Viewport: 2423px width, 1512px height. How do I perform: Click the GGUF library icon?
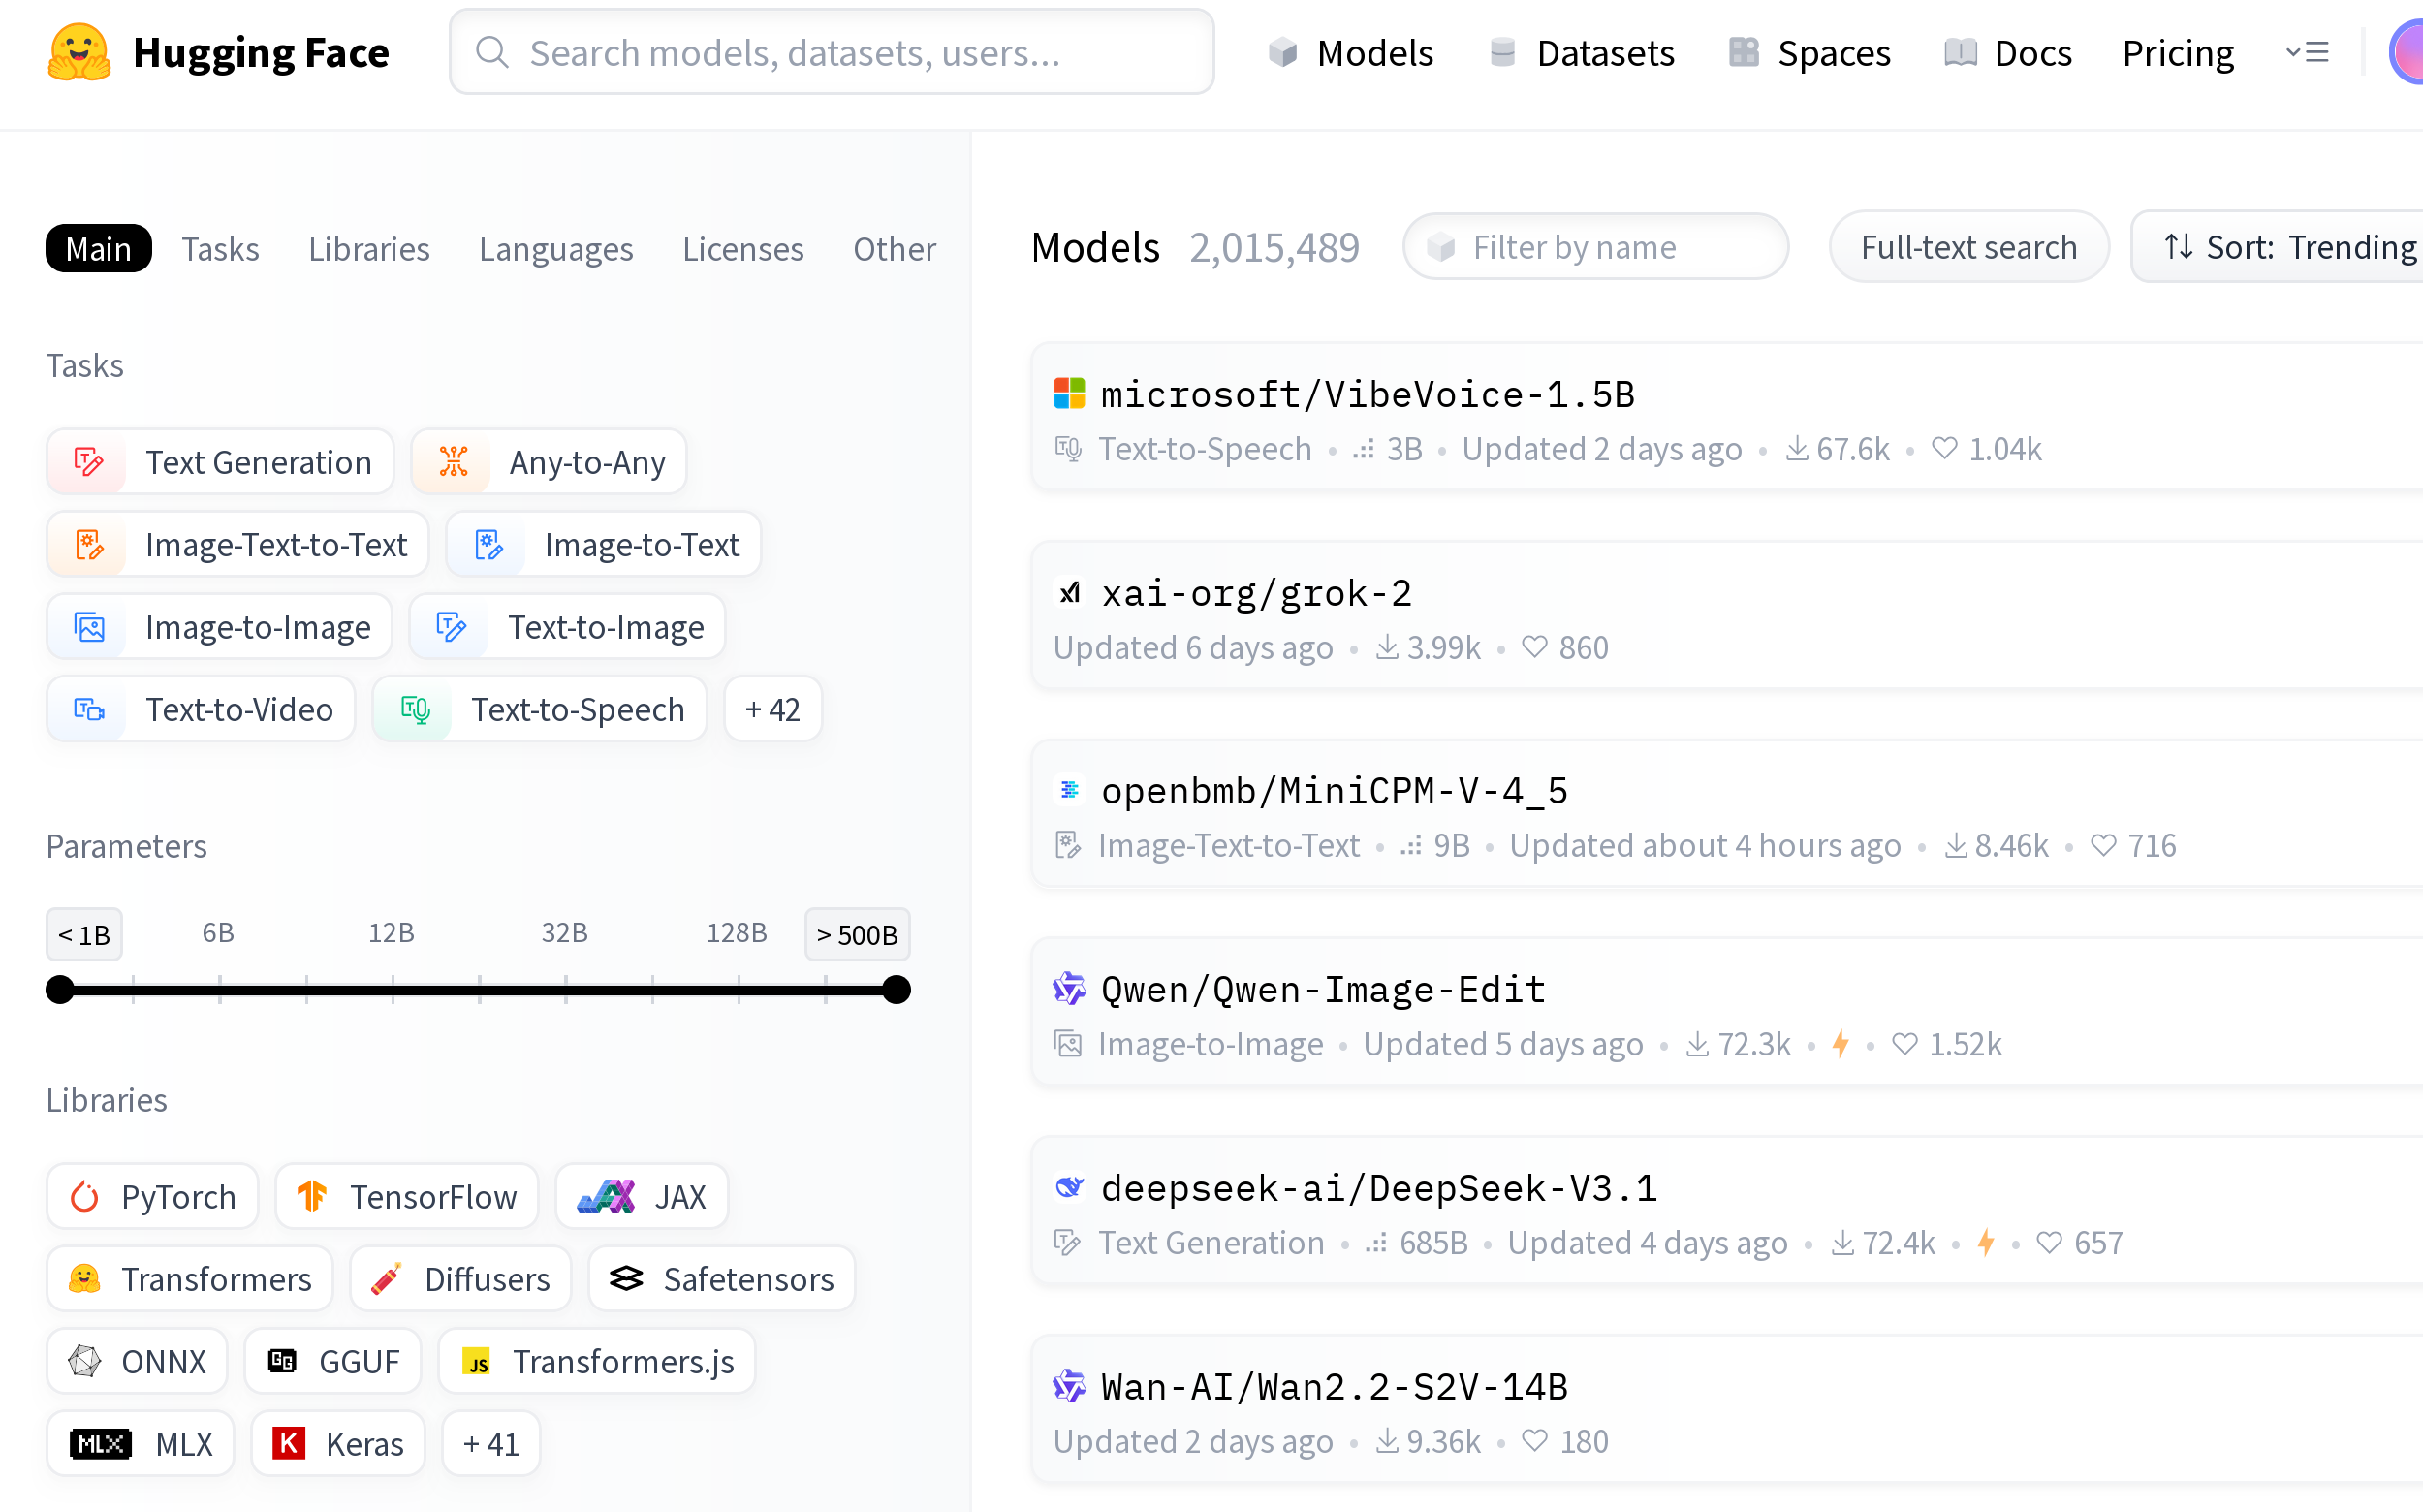tap(282, 1361)
